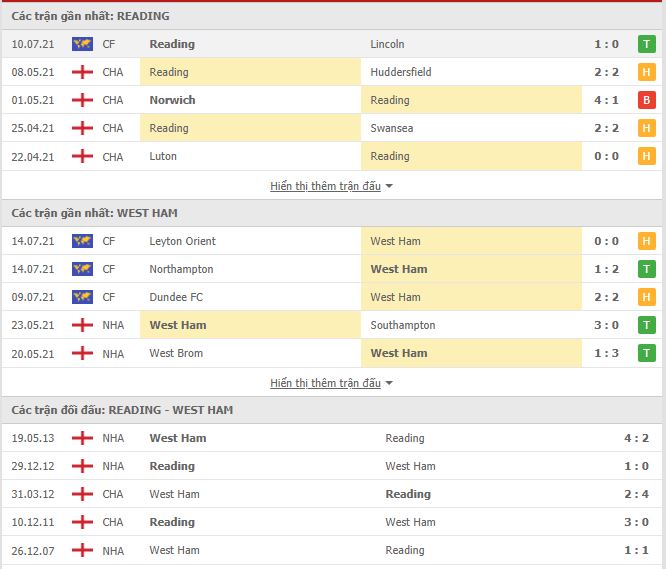Click England flag in West Ham-Southampton row
Image resolution: width=666 pixels, height=569 pixels.
[x=82, y=325]
